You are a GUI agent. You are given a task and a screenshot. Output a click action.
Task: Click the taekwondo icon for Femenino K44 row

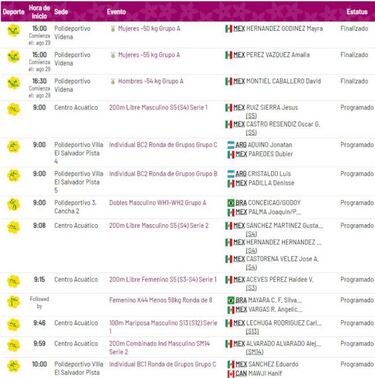(14, 302)
